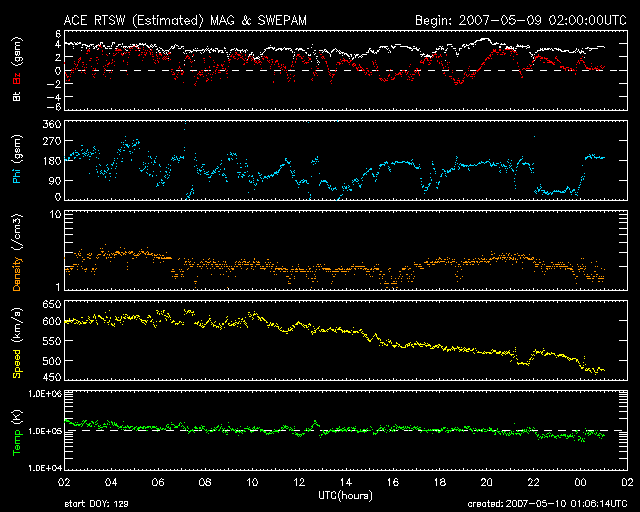Click the yellow 'Speed' axis label
The image size is (640, 512).
(x=17, y=364)
